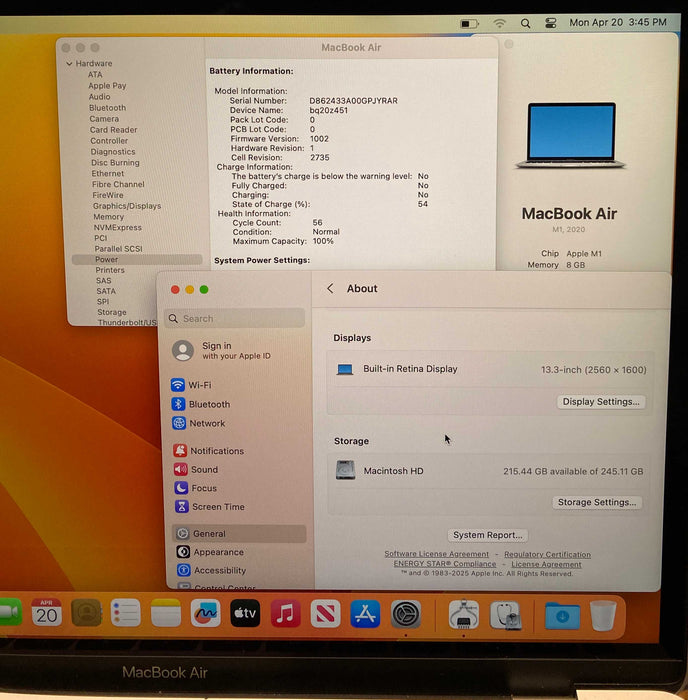Open the Regulatory Certification link
Viewport: 688px width, 700px height.
point(547,554)
